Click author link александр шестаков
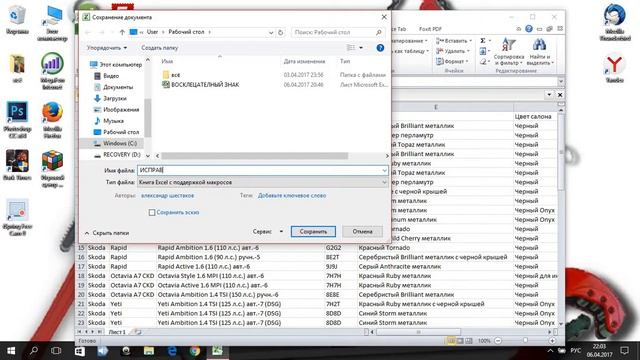Screen dimensions: 640x360 click(167, 196)
